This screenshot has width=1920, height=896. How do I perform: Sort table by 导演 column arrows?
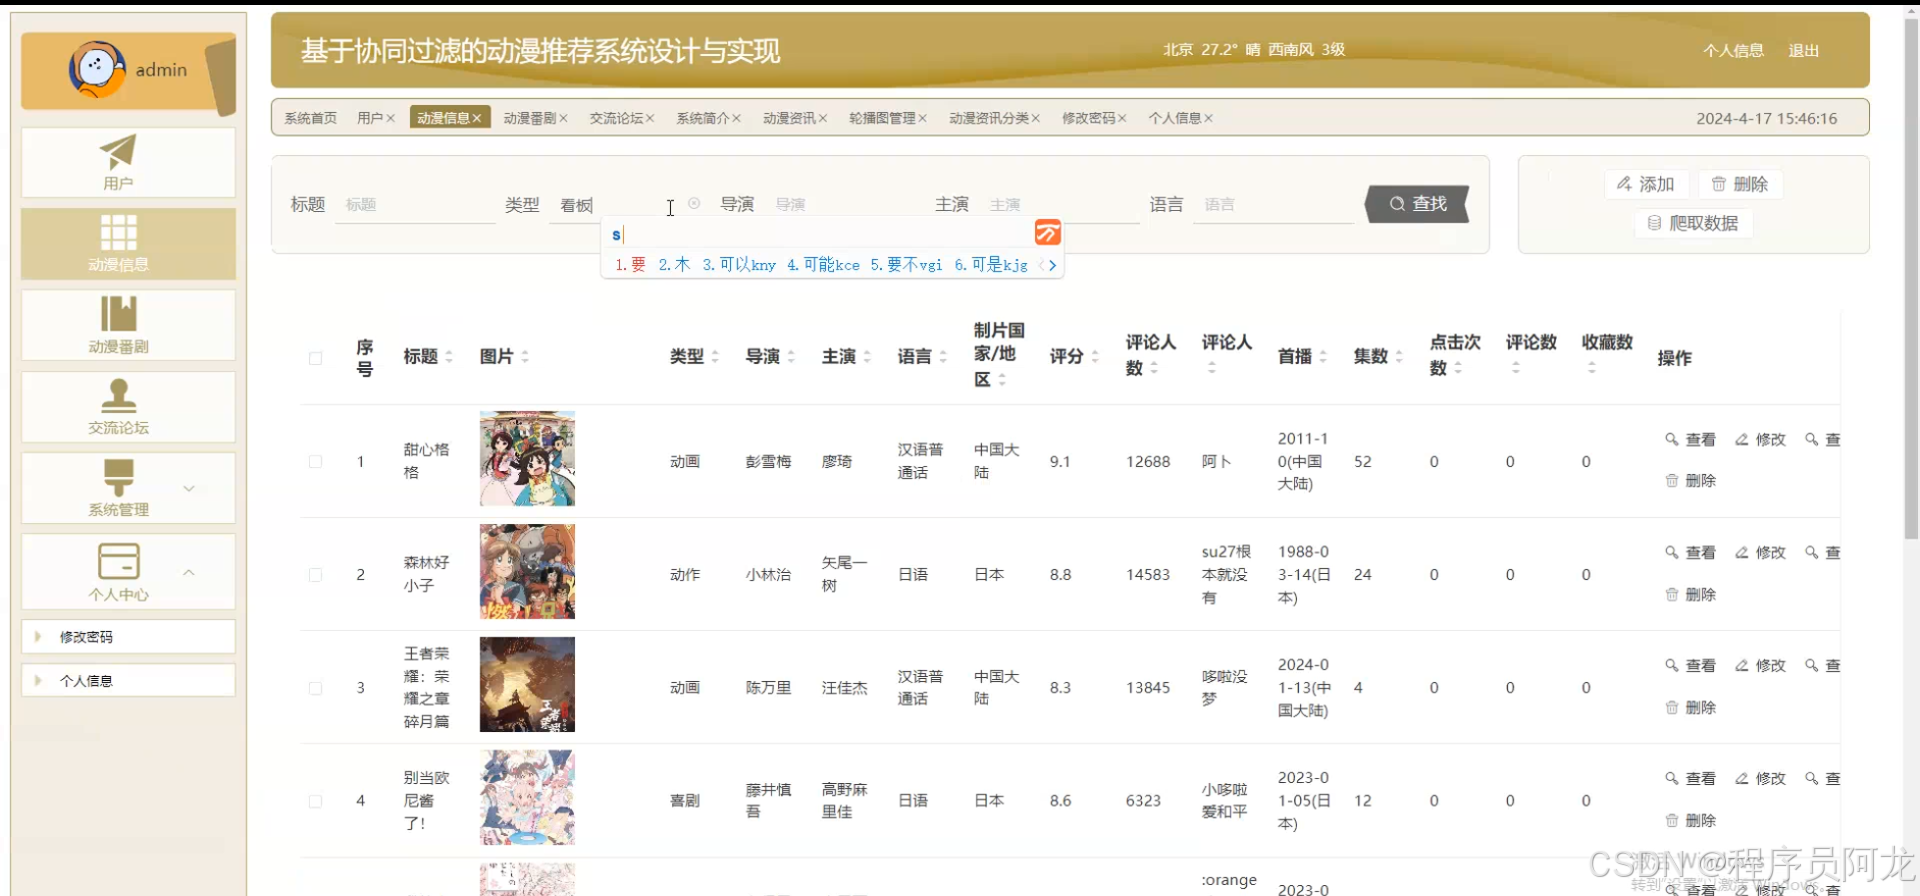(x=791, y=356)
